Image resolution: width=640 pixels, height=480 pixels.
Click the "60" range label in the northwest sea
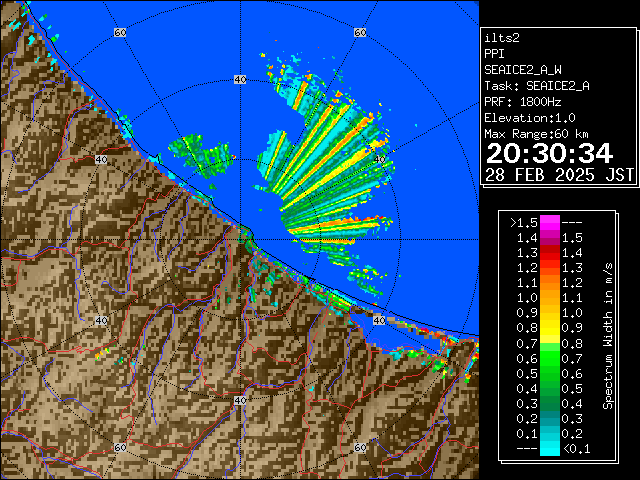[120, 32]
